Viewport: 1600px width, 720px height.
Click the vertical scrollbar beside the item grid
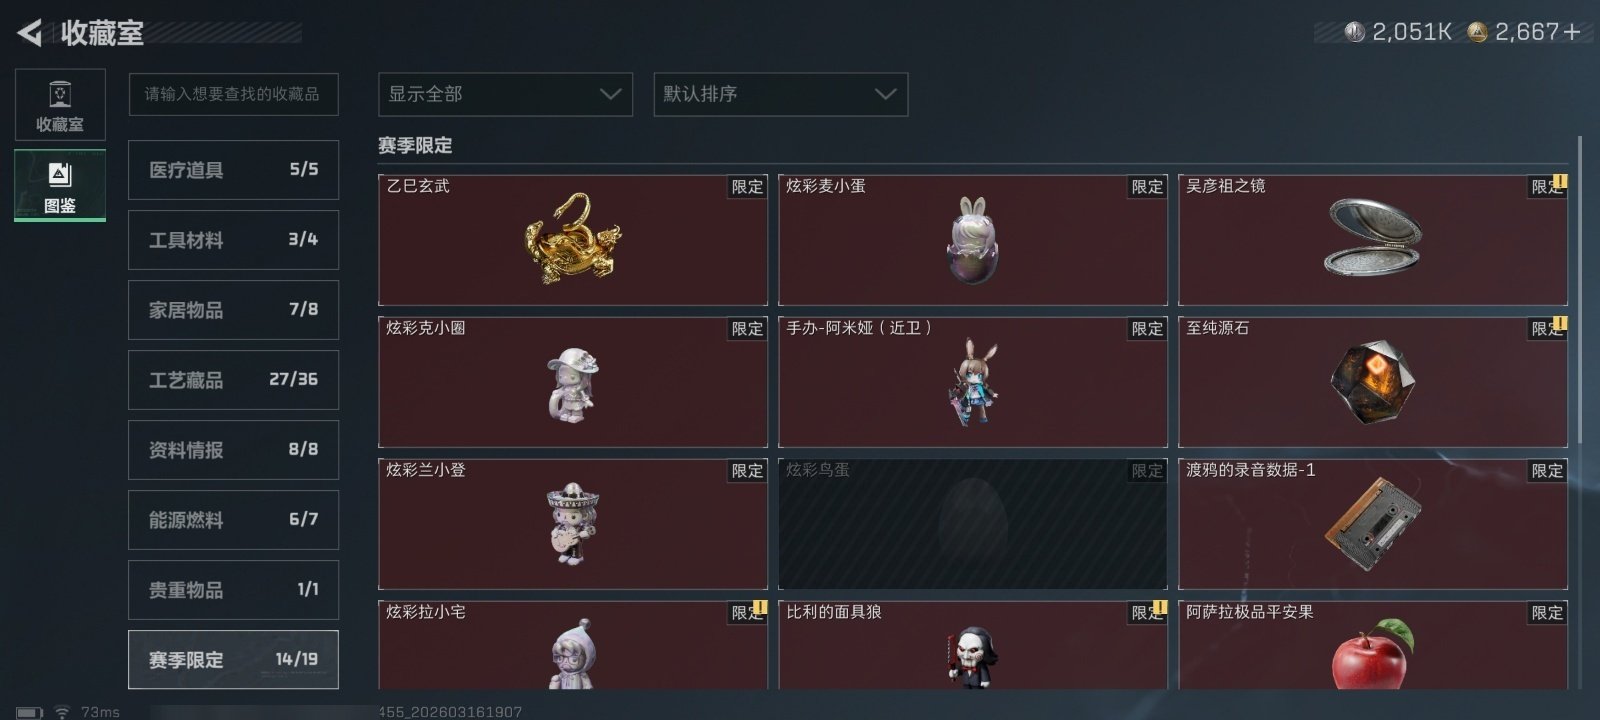[1580, 290]
